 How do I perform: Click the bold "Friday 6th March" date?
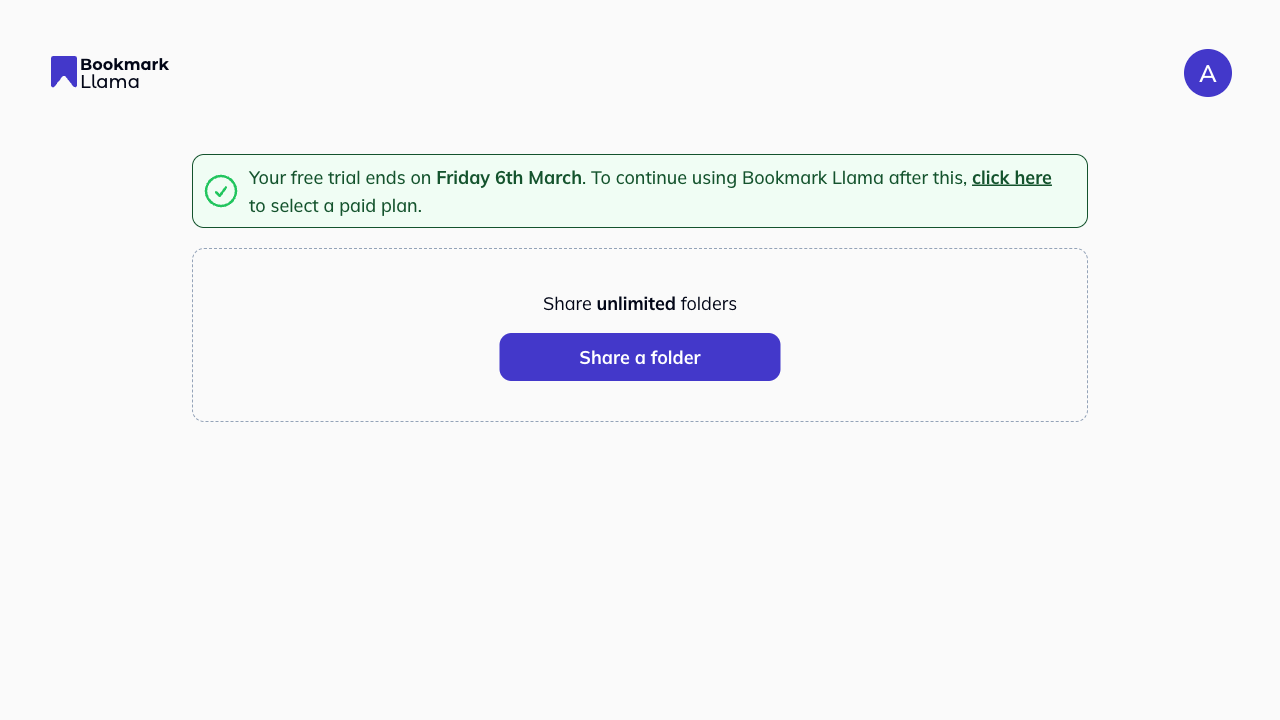[509, 178]
